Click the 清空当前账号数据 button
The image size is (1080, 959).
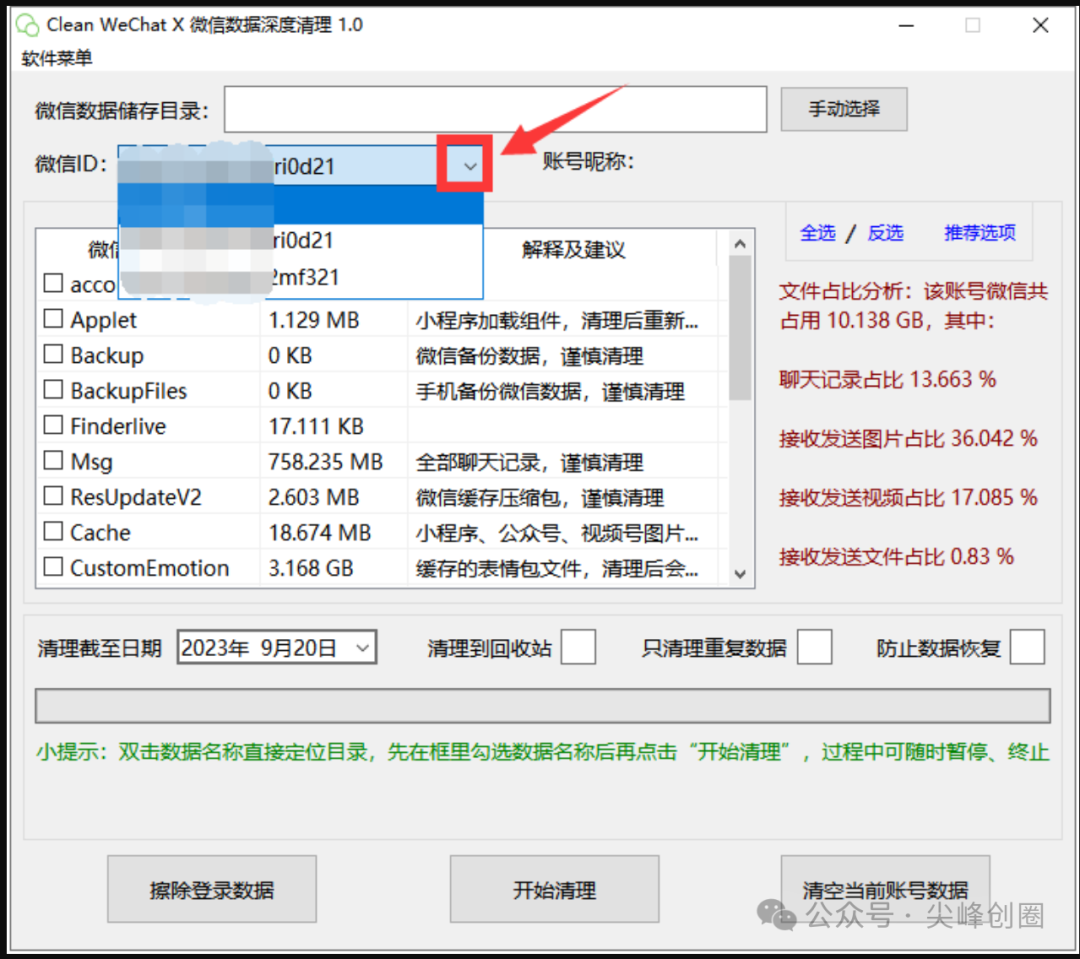point(885,889)
